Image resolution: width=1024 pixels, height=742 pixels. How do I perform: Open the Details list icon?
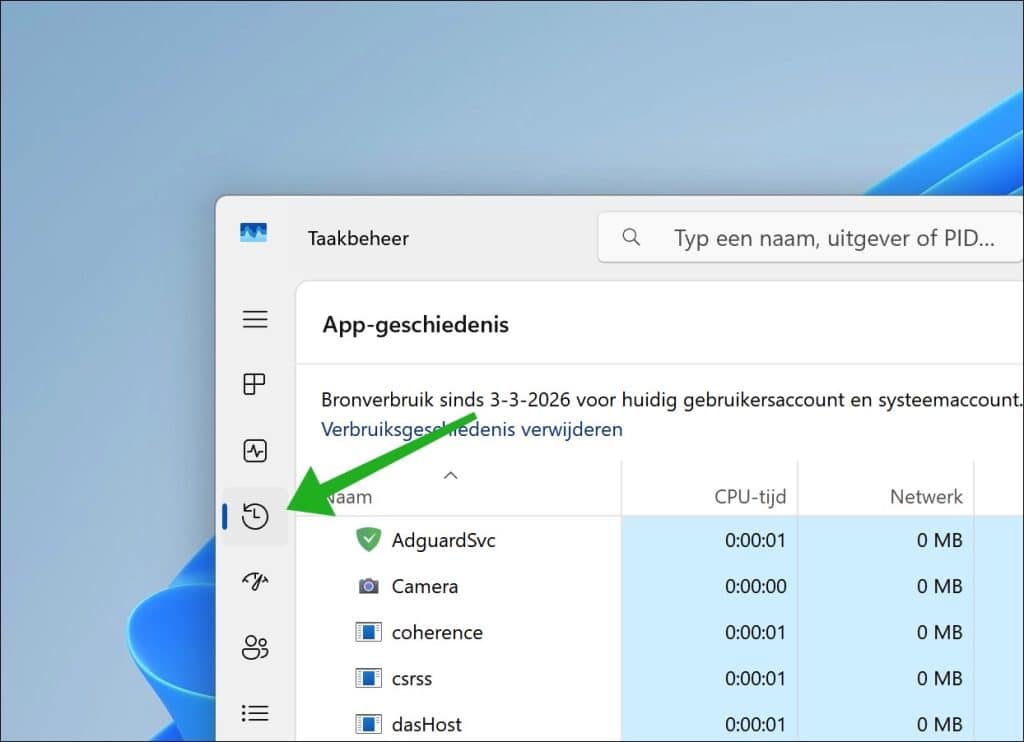click(x=255, y=713)
